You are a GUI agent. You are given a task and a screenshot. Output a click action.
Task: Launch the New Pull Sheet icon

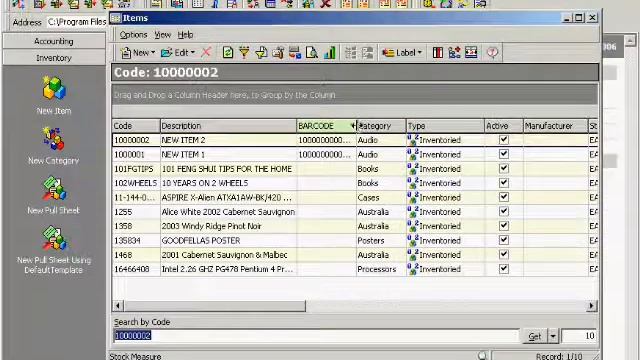coord(54,188)
